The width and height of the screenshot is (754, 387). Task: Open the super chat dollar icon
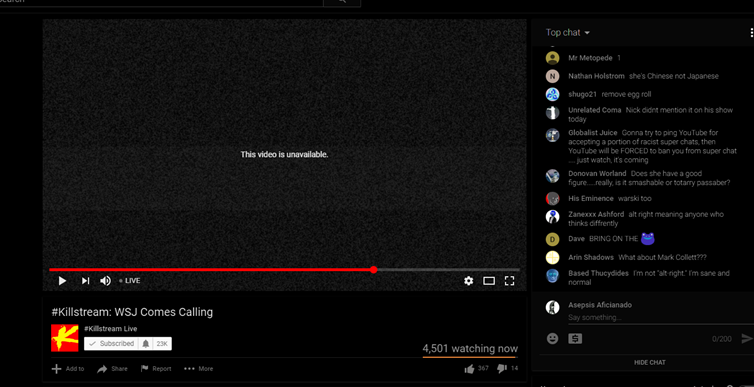[x=575, y=339]
